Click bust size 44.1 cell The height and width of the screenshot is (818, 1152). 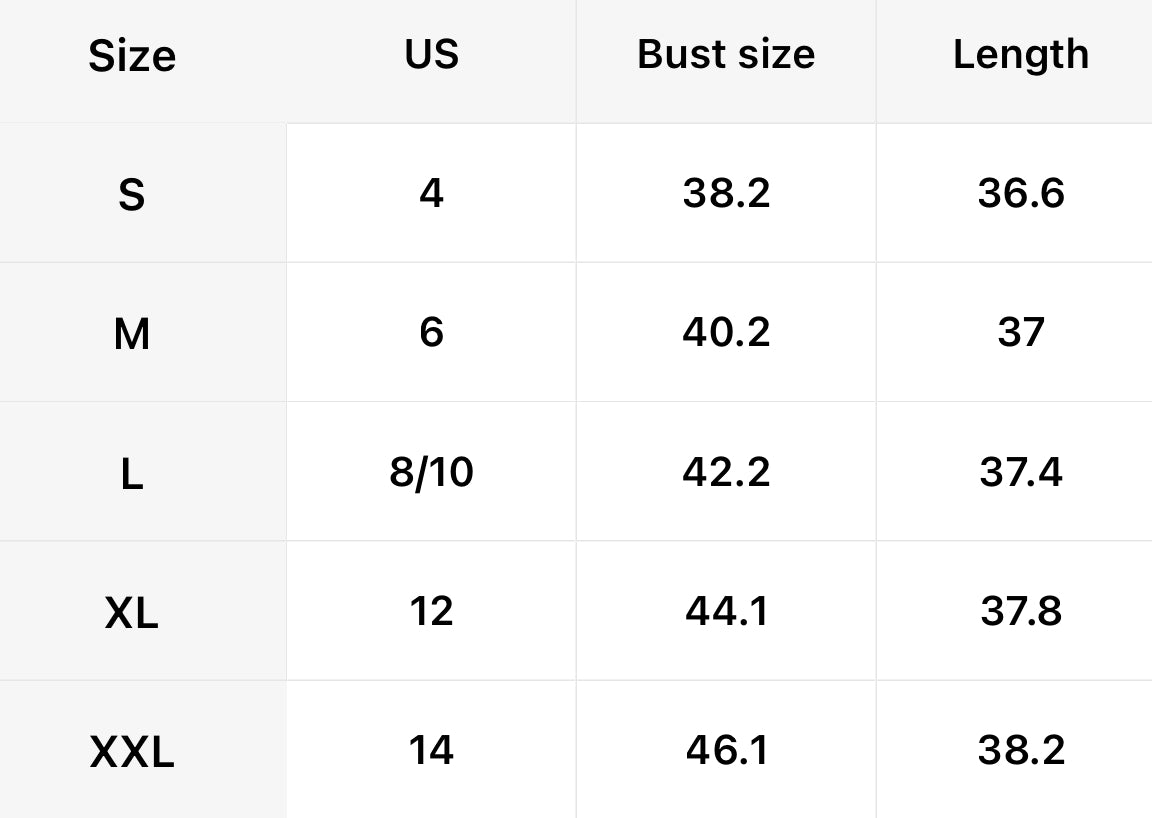click(726, 611)
